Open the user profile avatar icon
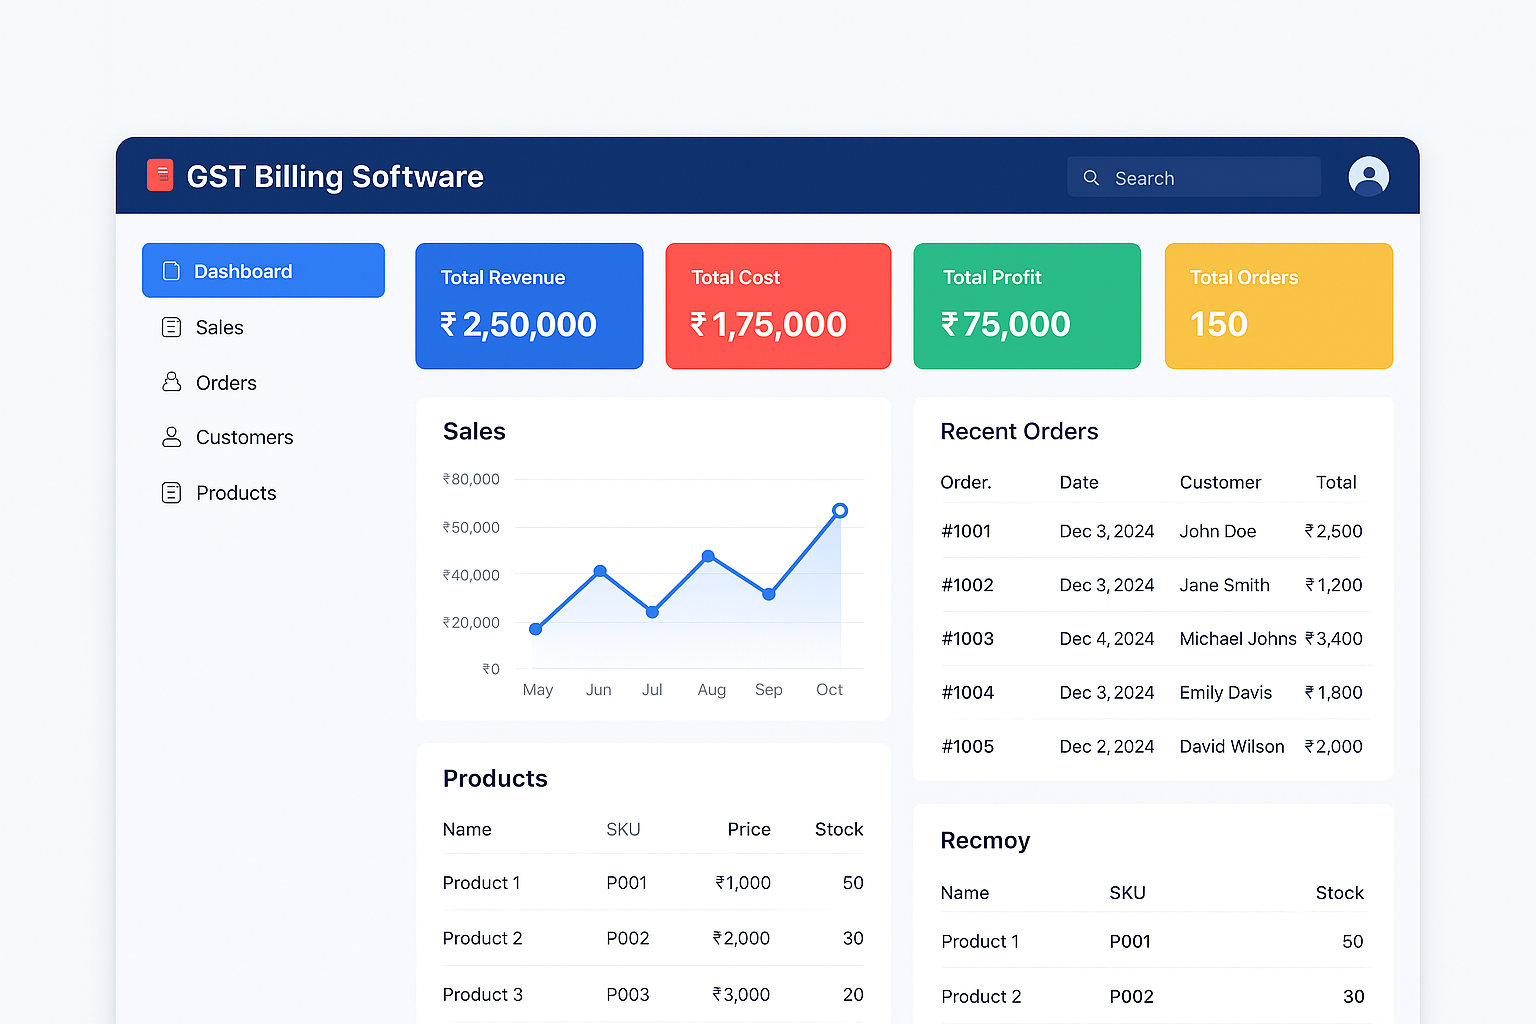The height and width of the screenshot is (1024, 1536). point(1368,176)
